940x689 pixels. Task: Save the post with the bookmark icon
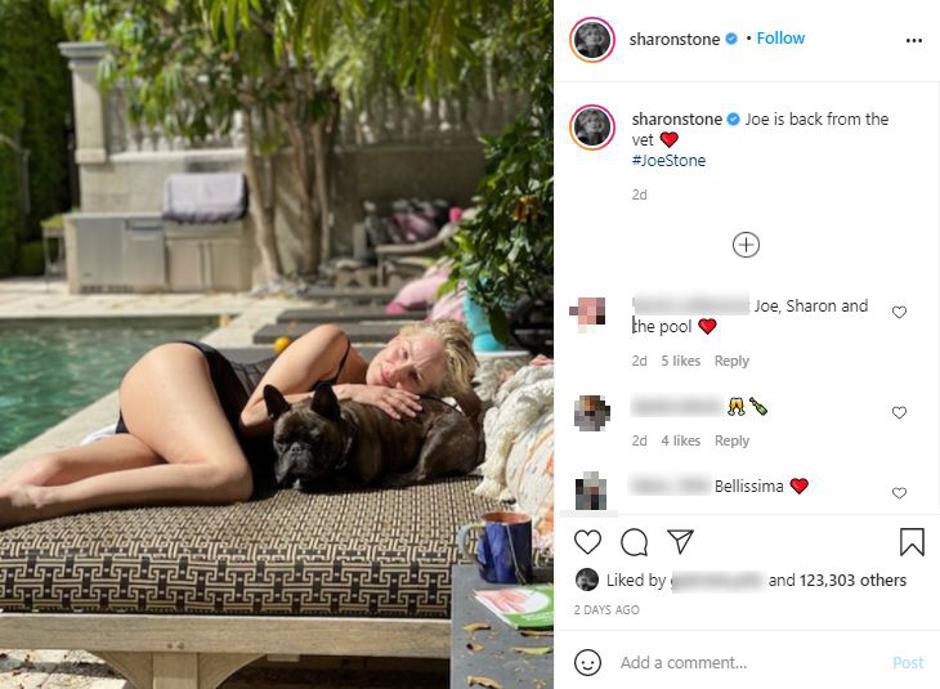(x=912, y=541)
